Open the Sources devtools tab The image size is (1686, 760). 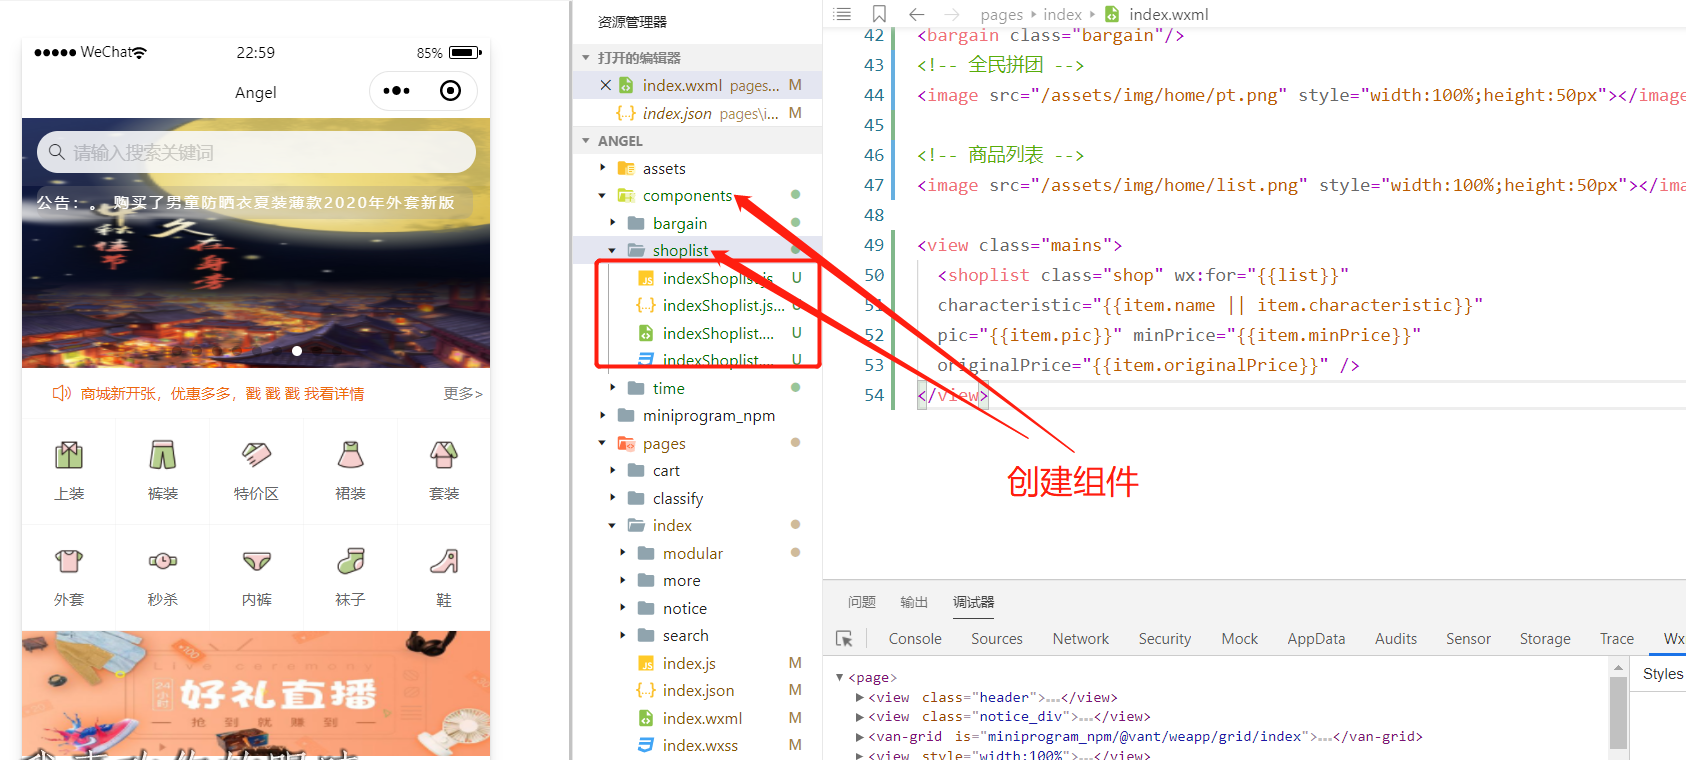[x=997, y=638]
